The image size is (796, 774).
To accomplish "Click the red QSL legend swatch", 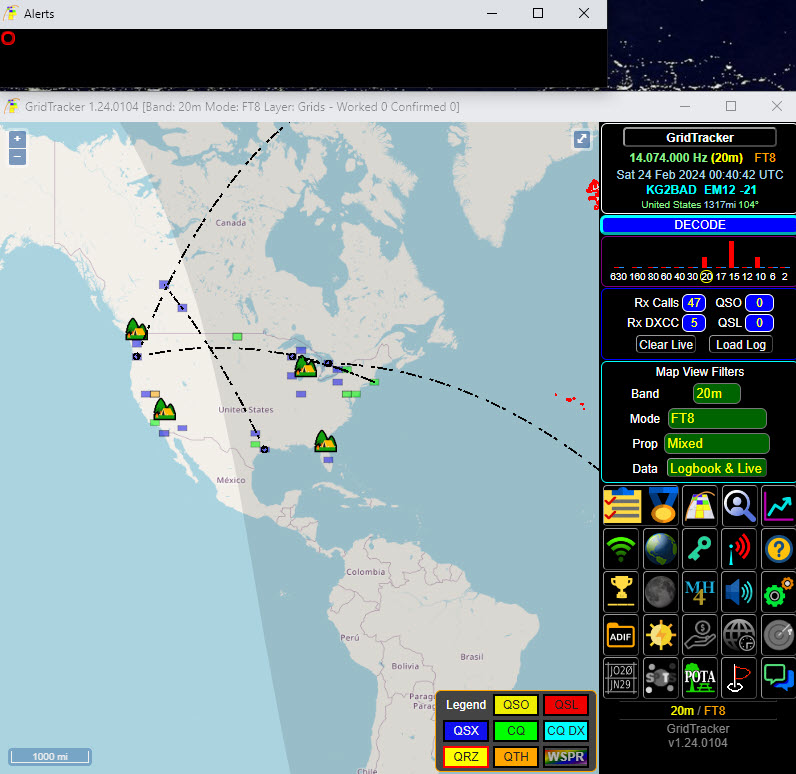I will coord(567,705).
